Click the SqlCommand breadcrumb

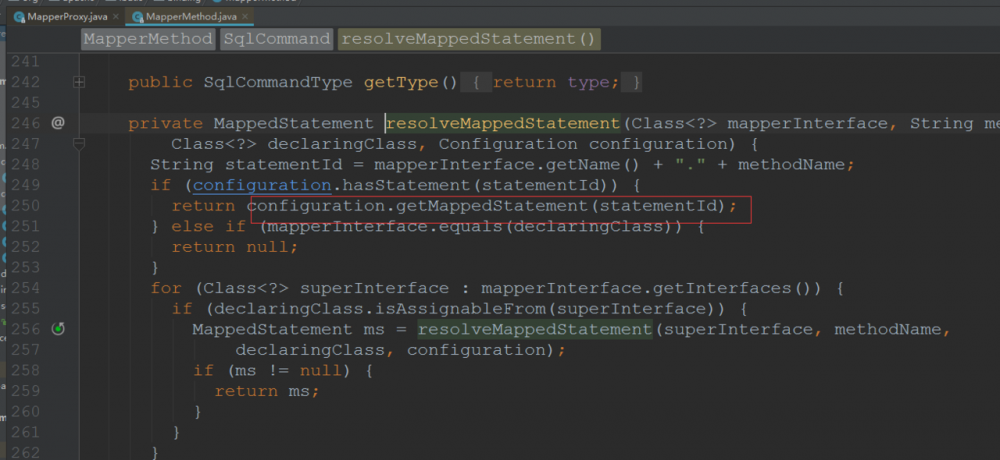pos(276,39)
